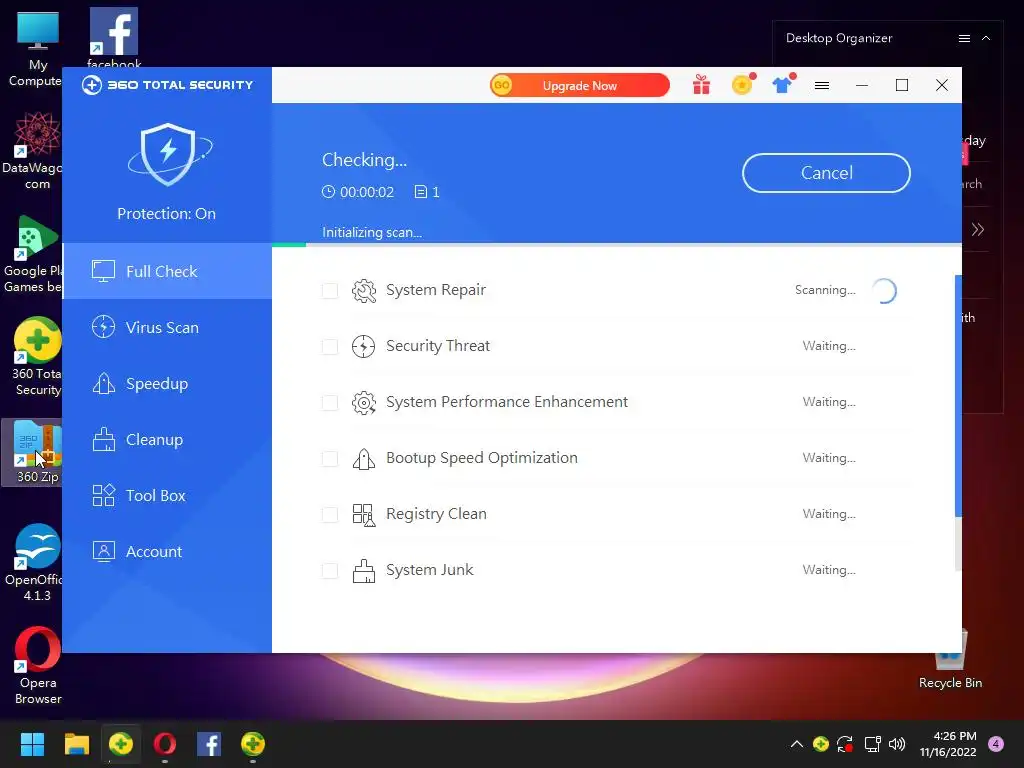Viewport: 1024px width, 768px height.
Task: Open the facebook desktop shortcut
Action: (x=114, y=39)
